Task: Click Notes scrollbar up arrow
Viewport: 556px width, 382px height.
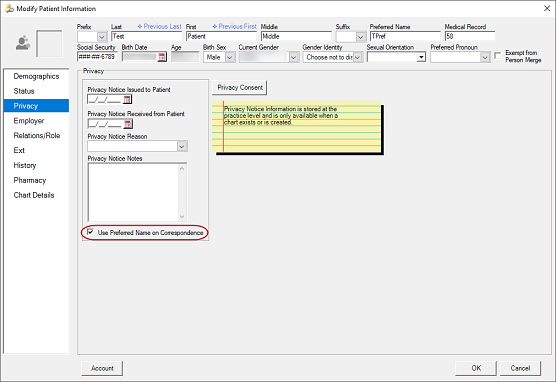Action: [182, 168]
